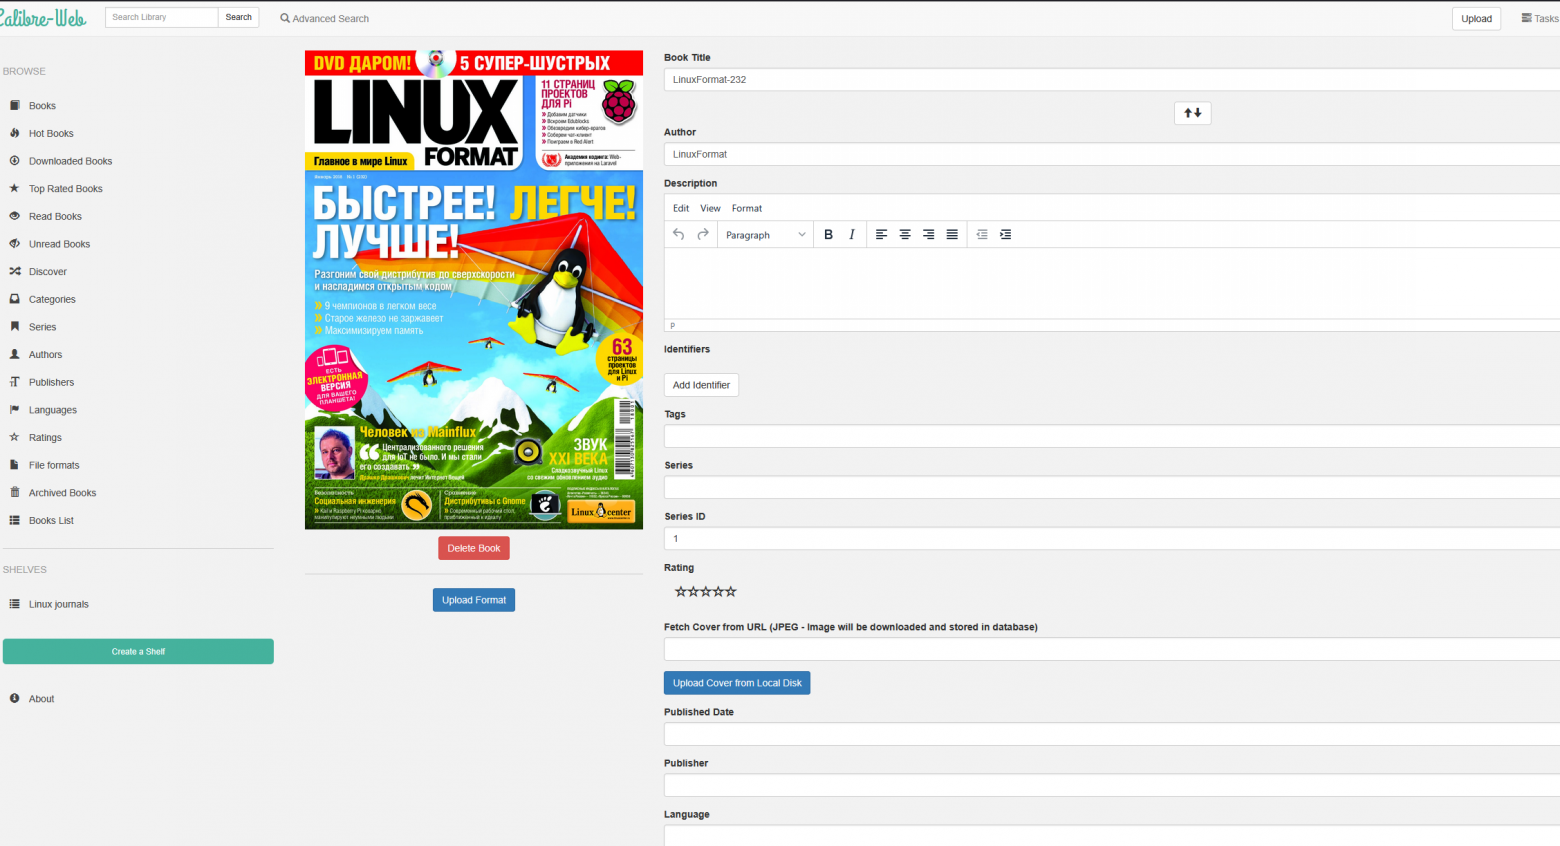Screen dimensions: 1560x846
Task: Set rating to one star
Action: (681, 592)
